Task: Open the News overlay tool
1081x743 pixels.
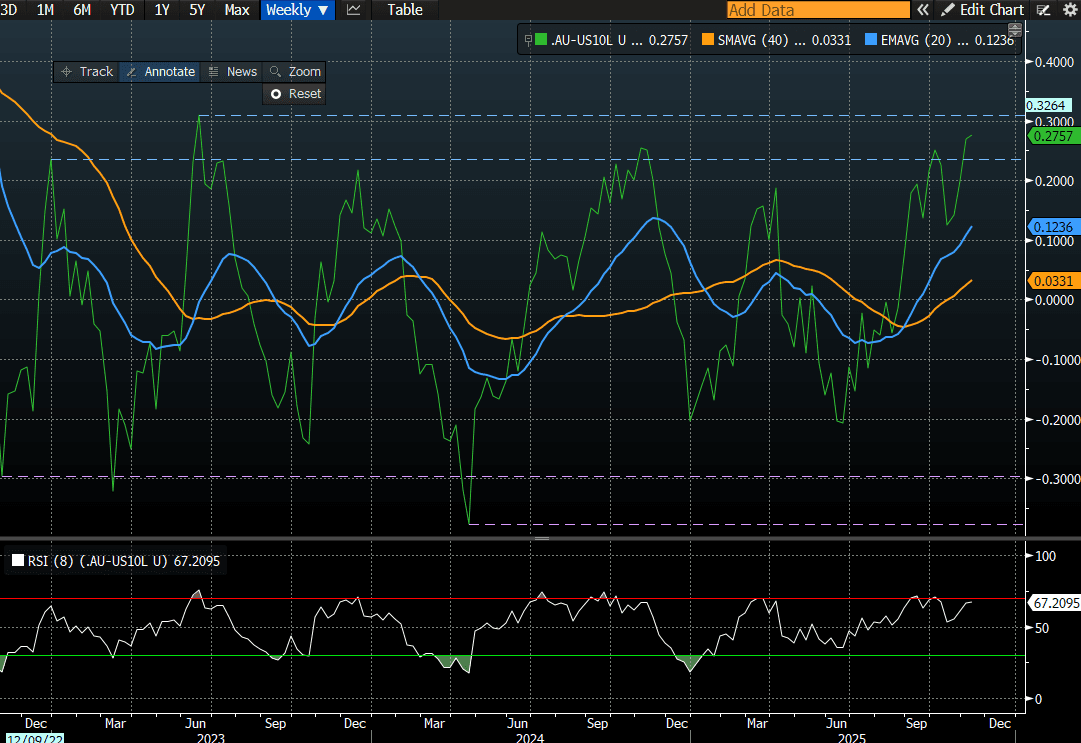Action: (x=232, y=72)
